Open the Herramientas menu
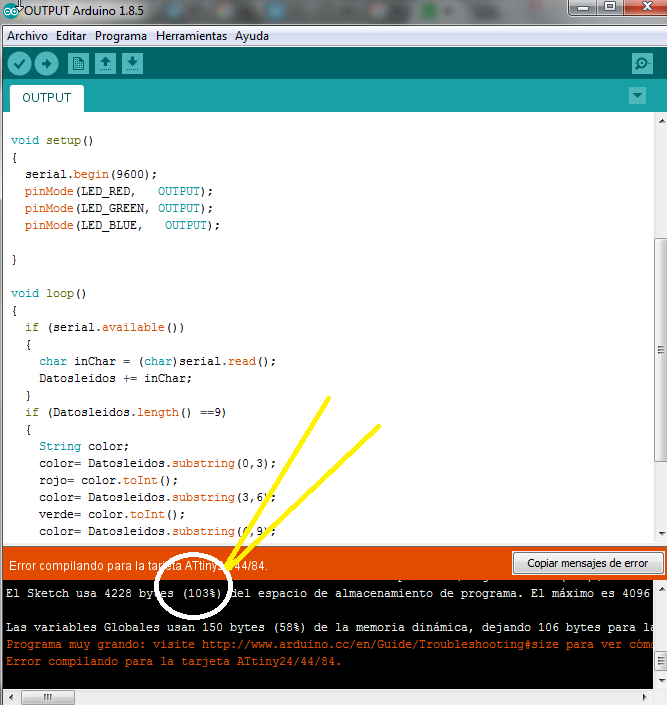This screenshot has width=667, height=705. pos(191,36)
